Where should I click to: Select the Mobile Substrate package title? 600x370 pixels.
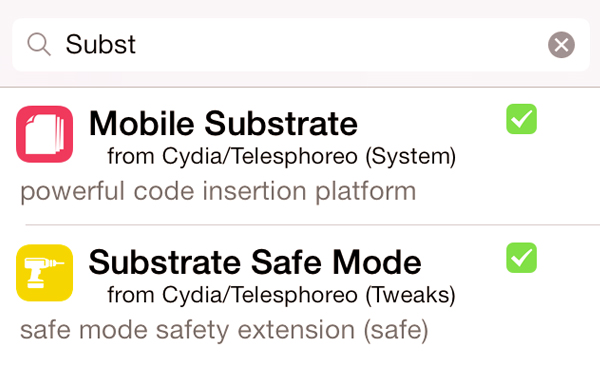pyautogui.click(x=223, y=123)
